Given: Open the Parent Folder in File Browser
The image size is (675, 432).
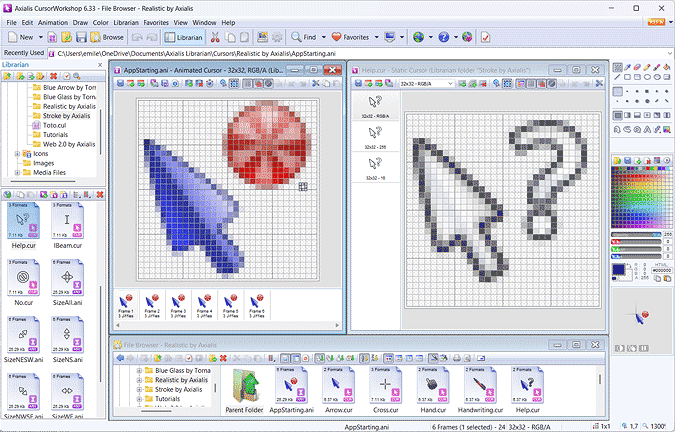Looking at the screenshot, I should (x=244, y=390).
